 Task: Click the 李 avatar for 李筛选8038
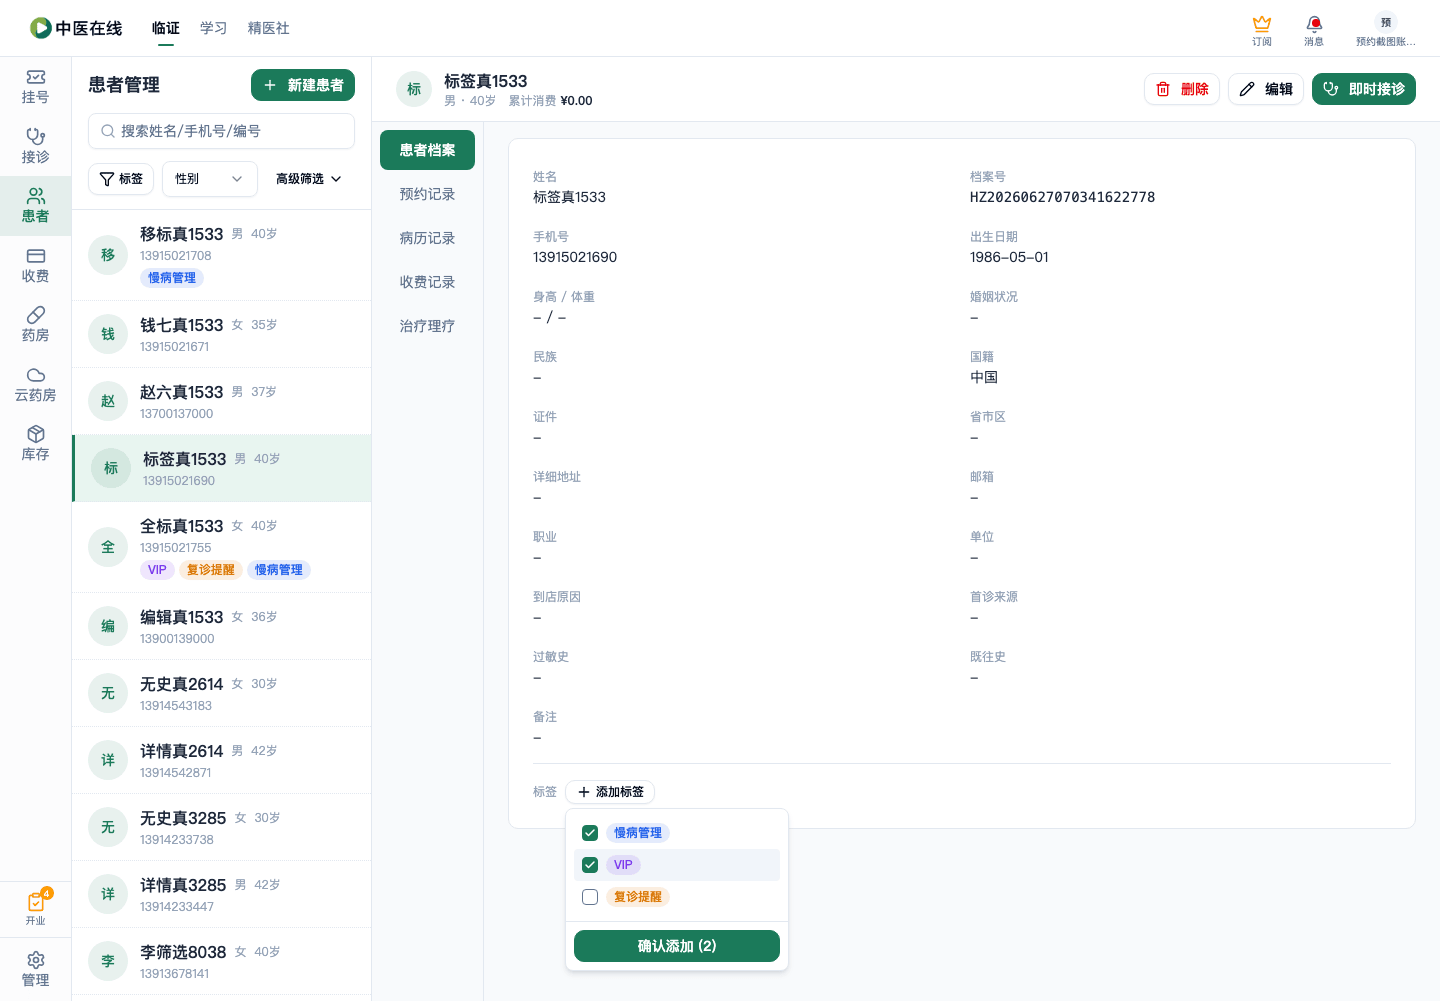pyautogui.click(x=108, y=961)
